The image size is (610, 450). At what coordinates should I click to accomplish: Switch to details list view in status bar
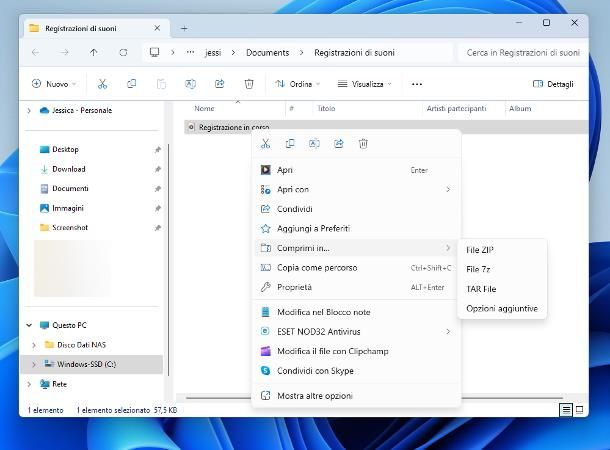click(x=566, y=410)
